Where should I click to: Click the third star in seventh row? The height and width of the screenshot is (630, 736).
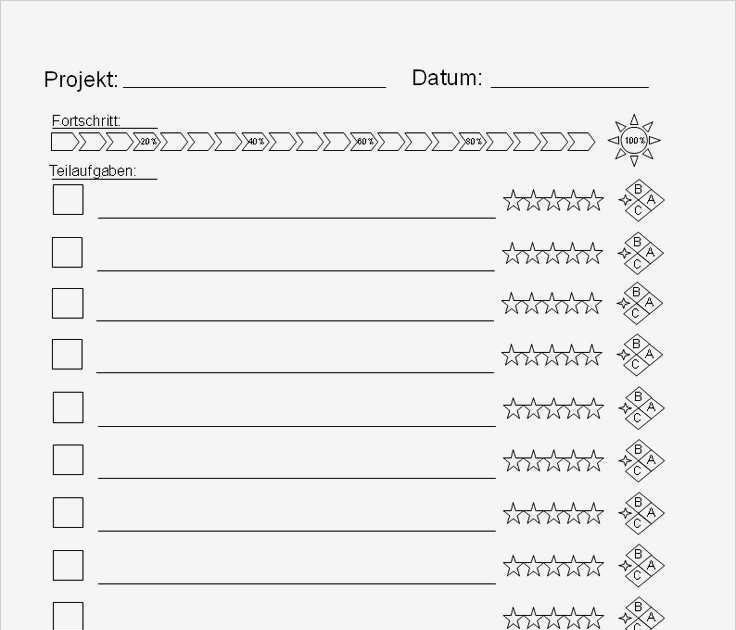tap(553, 513)
